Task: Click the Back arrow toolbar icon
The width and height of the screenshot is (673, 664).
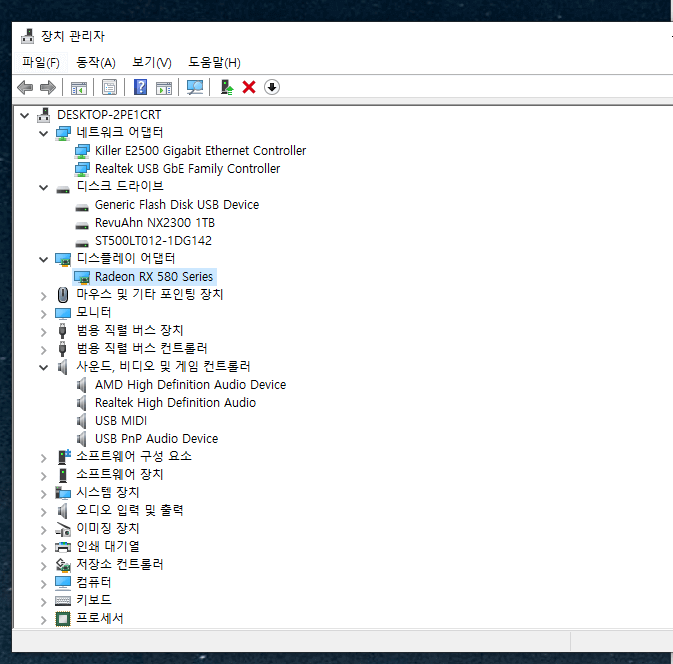Action: pyautogui.click(x=25, y=88)
